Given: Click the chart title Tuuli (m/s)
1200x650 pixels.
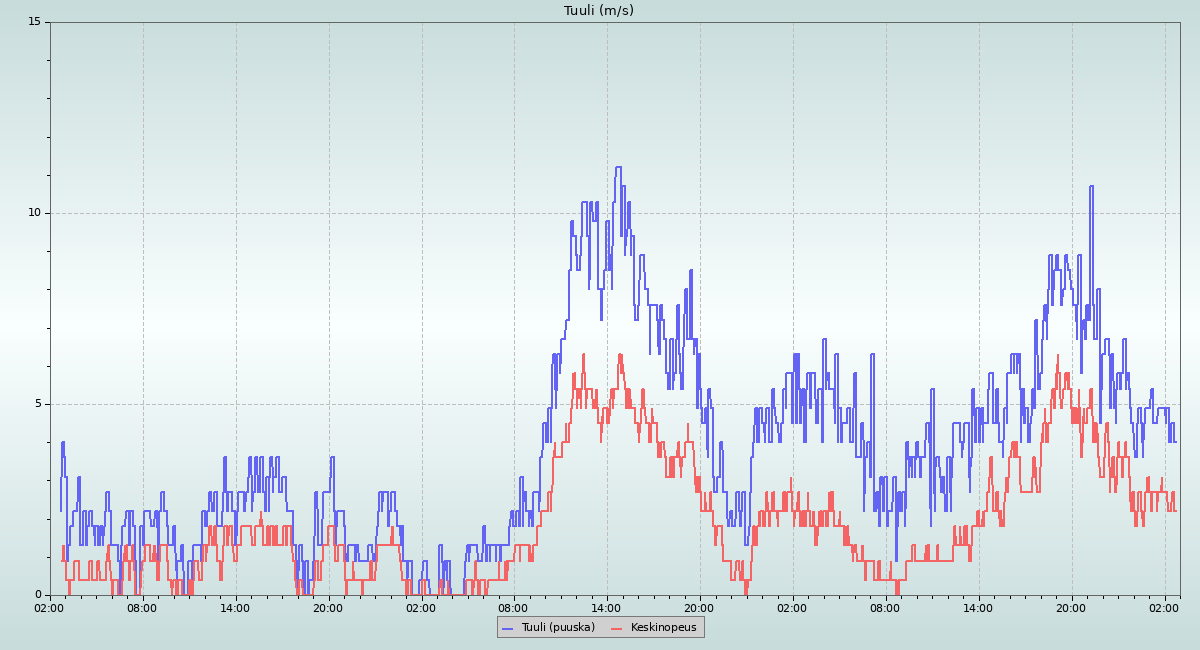Looking at the screenshot, I should 598,11.
